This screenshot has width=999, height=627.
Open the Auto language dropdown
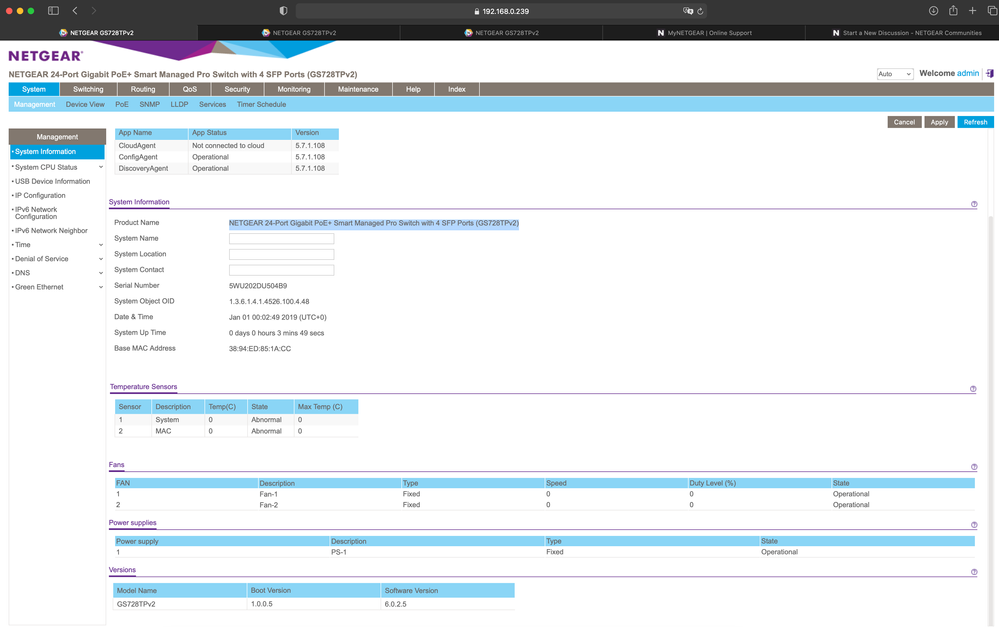[894, 74]
